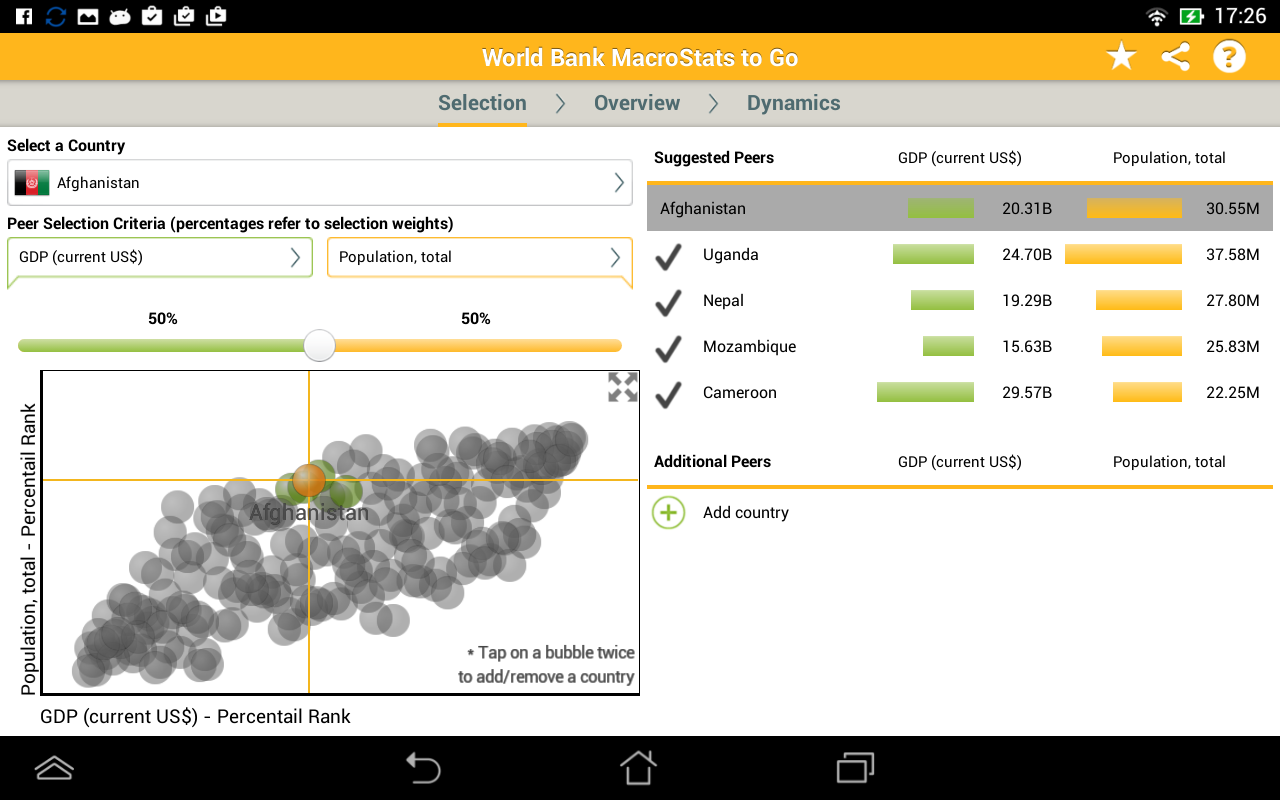Tap the battery status icon
The height and width of the screenshot is (800, 1280).
(x=1191, y=16)
